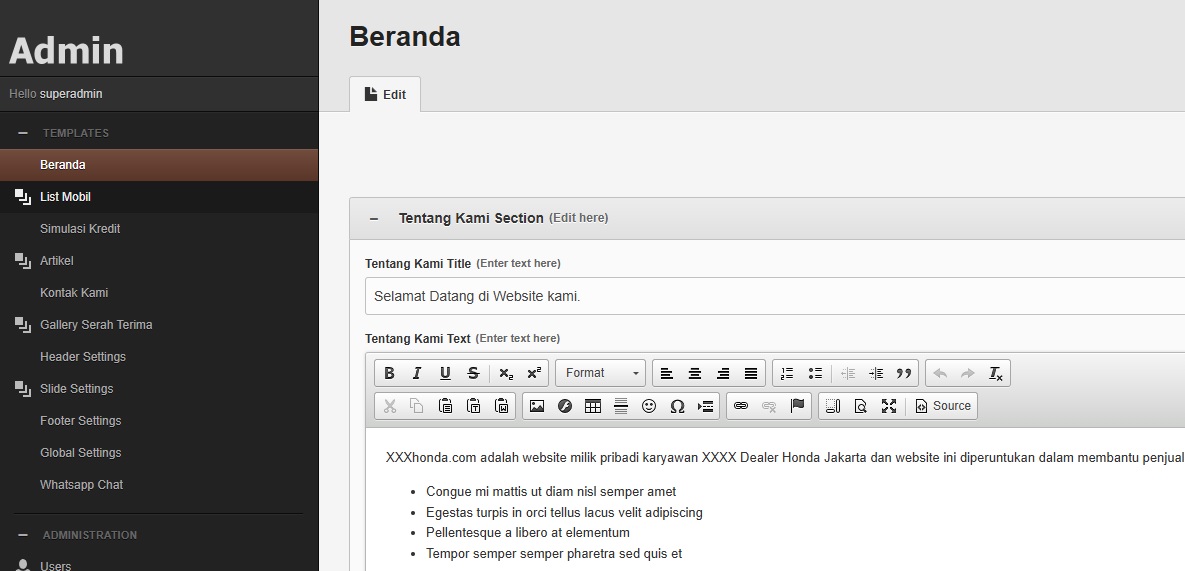The image size is (1185, 571).
Task: Insert an anchor using the flag icon
Action: pyautogui.click(x=797, y=406)
